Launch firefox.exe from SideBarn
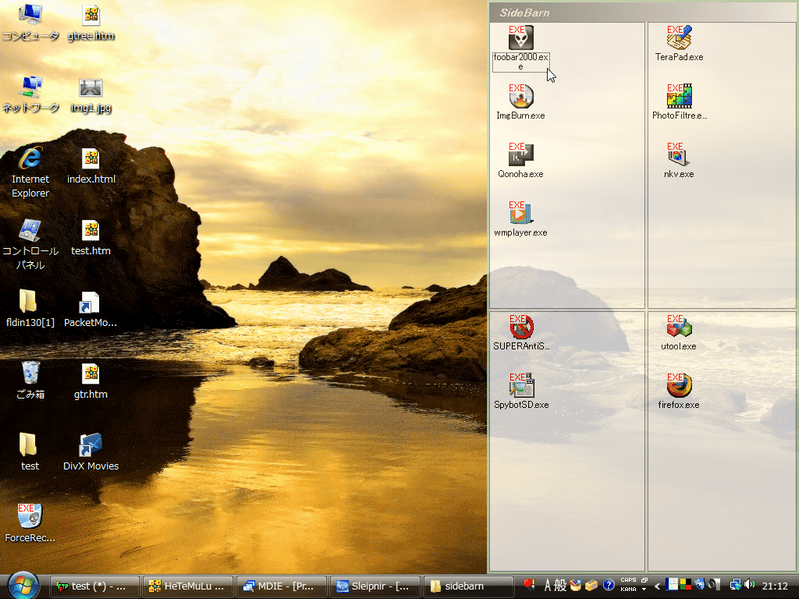The width and height of the screenshot is (799, 599). point(679,386)
